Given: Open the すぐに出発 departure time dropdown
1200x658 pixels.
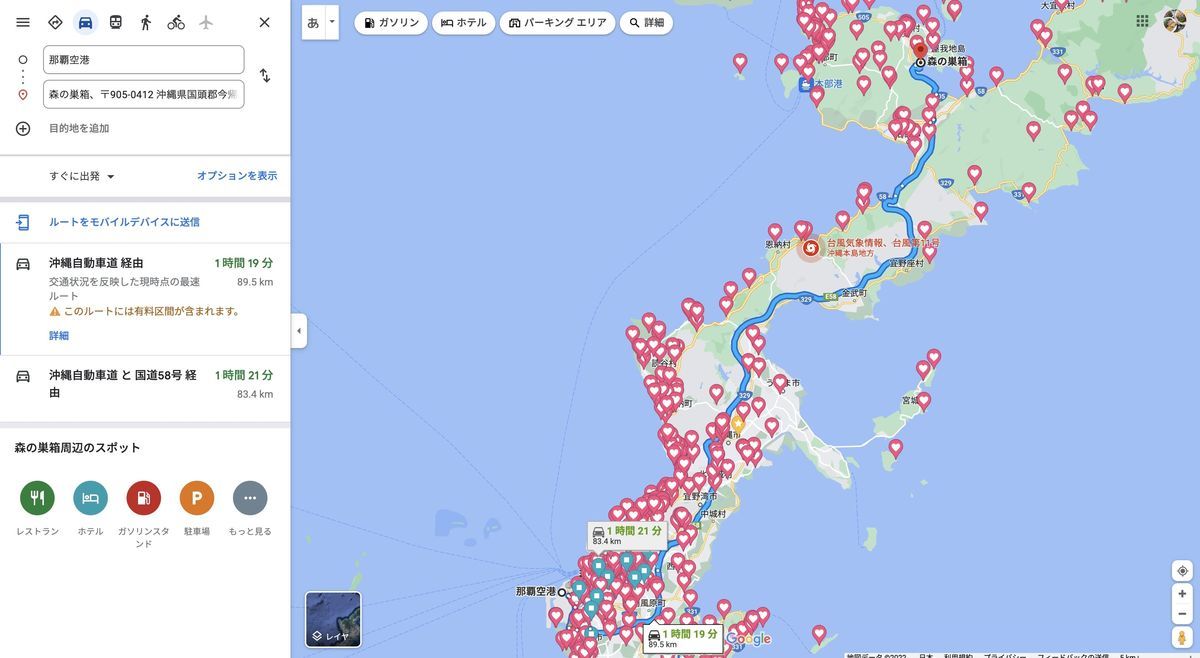Looking at the screenshot, I should (x=82, y=176).
